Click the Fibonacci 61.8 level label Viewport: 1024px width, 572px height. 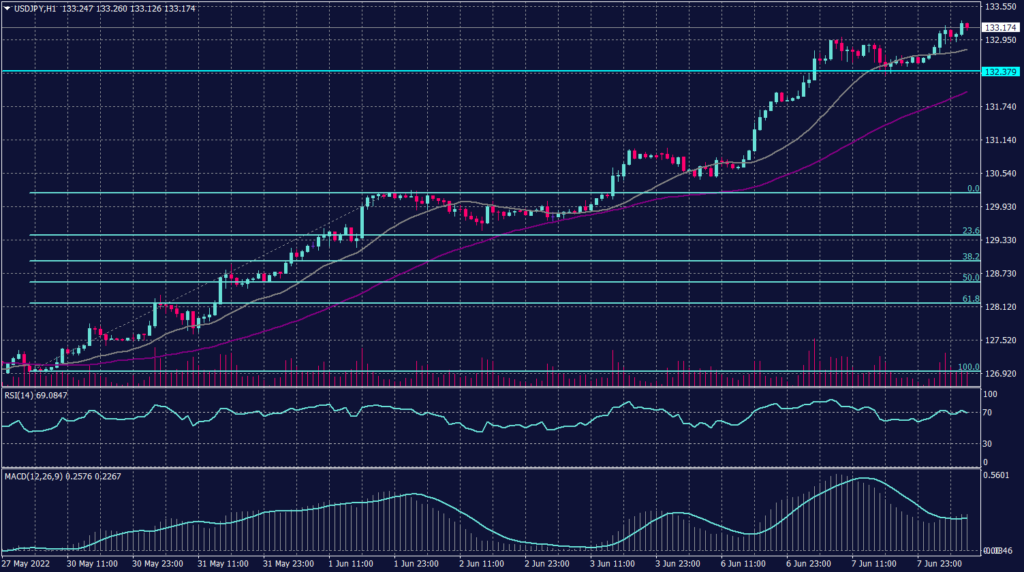pyautogui.click(x=969, y=298)
